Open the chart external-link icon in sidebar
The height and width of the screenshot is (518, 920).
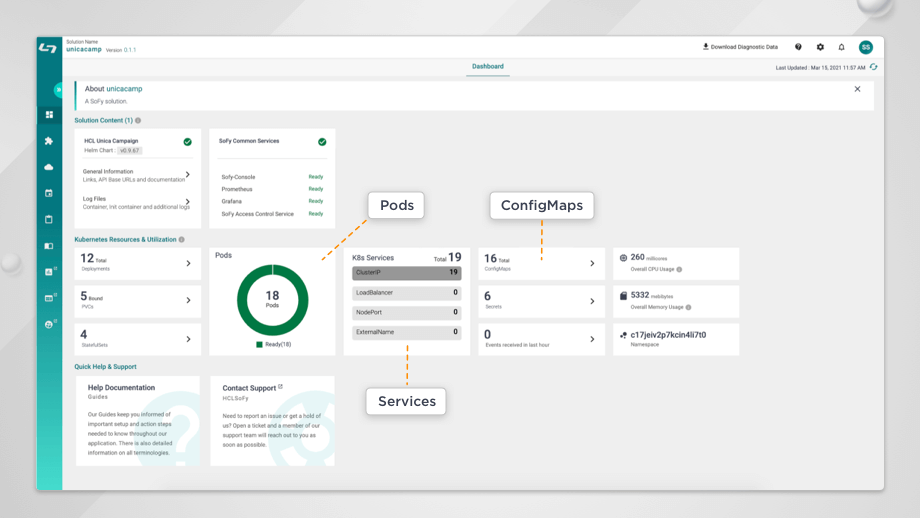point(50,272)
